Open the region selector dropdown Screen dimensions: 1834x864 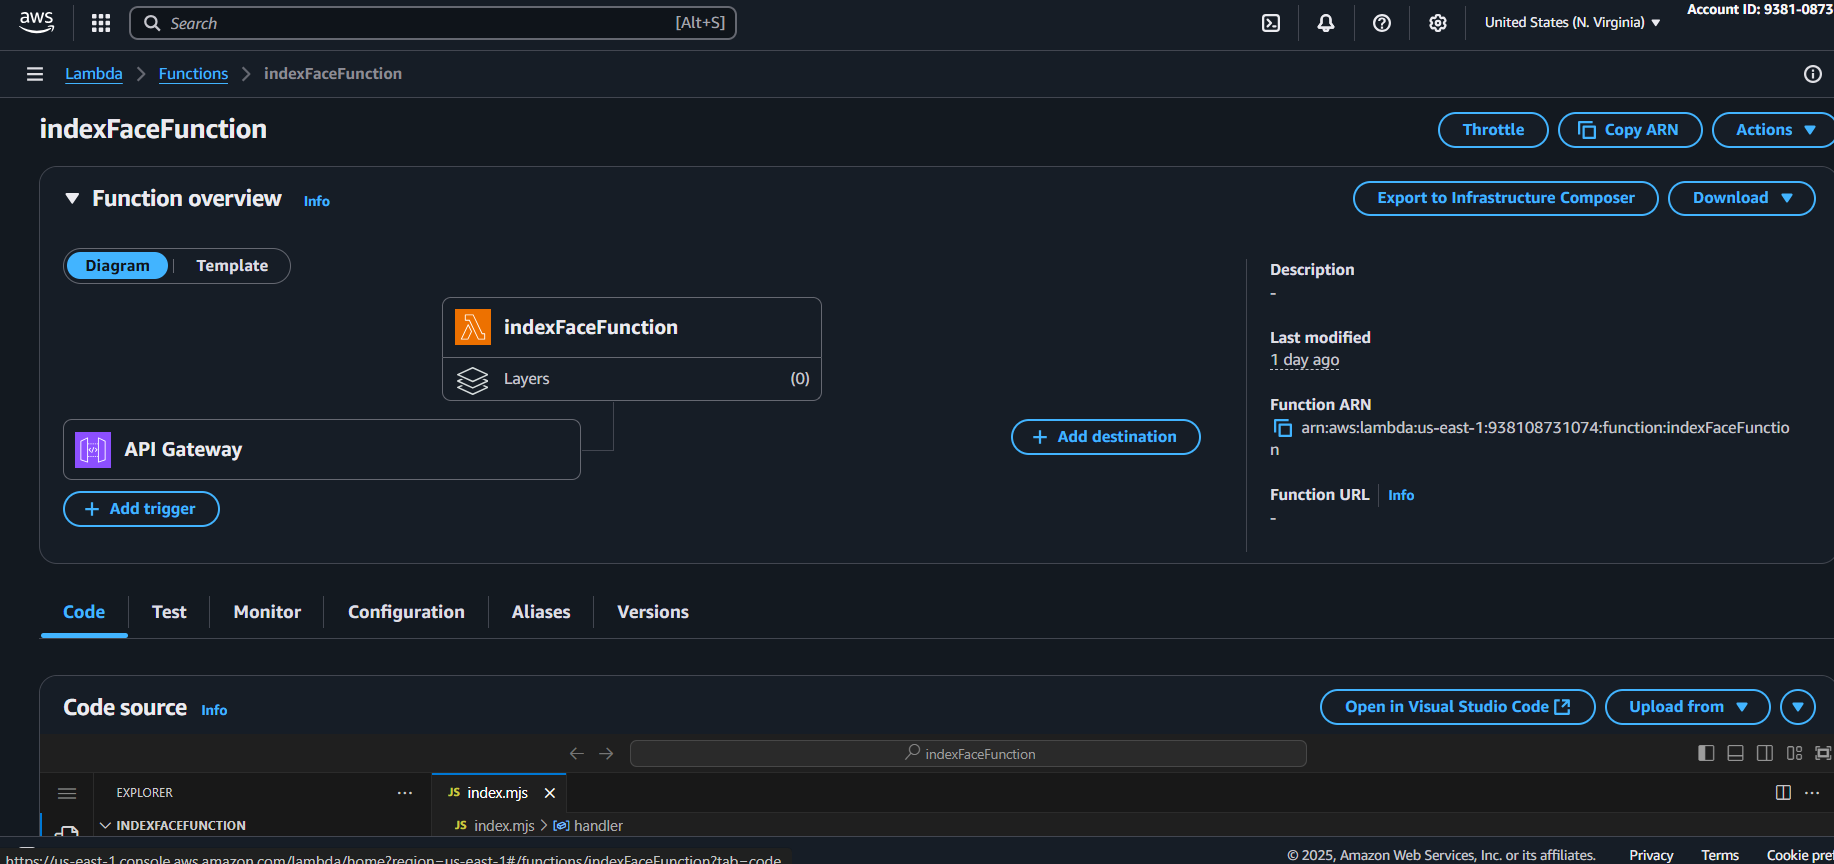click(x=1572, y=23)
